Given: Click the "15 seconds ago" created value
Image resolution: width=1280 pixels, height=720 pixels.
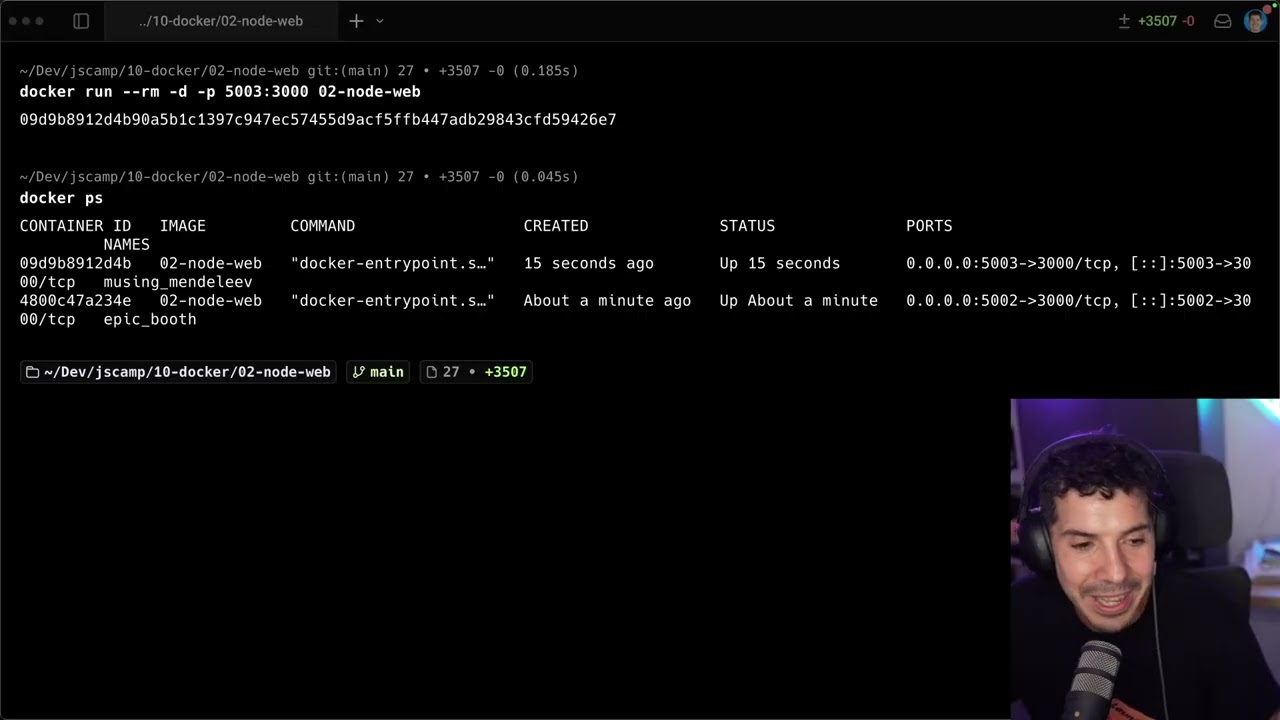Looking at the screenshot, I should click(x=589, y=264).
